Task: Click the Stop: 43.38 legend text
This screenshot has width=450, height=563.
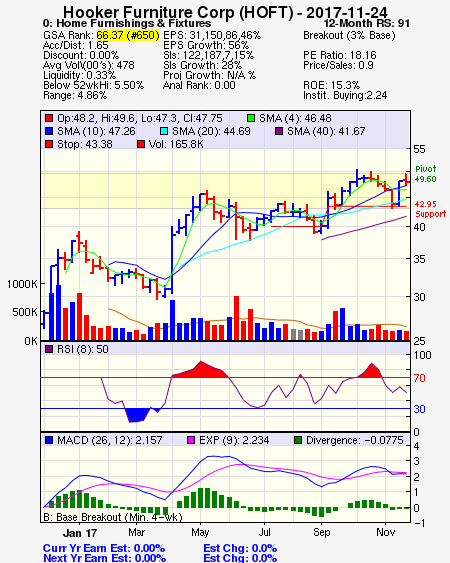Action: 85,144
